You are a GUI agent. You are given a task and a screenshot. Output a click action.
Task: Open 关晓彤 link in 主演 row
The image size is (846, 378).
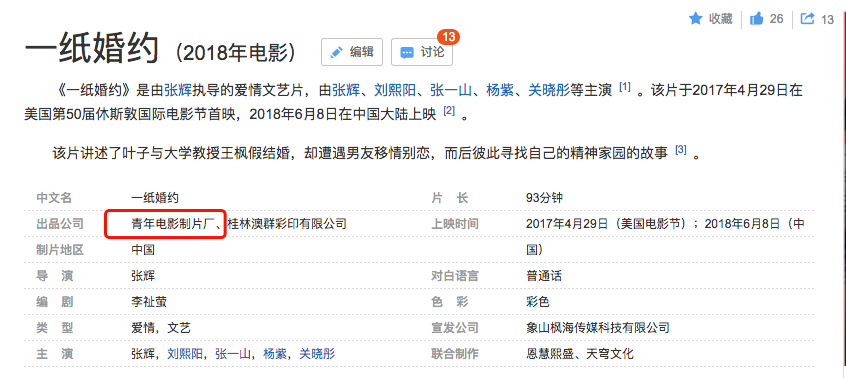coord(317,354)
